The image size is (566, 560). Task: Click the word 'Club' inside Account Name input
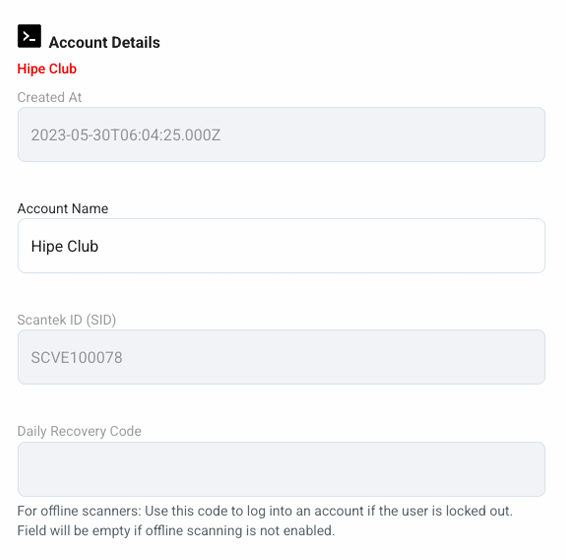tap(83, 246)
